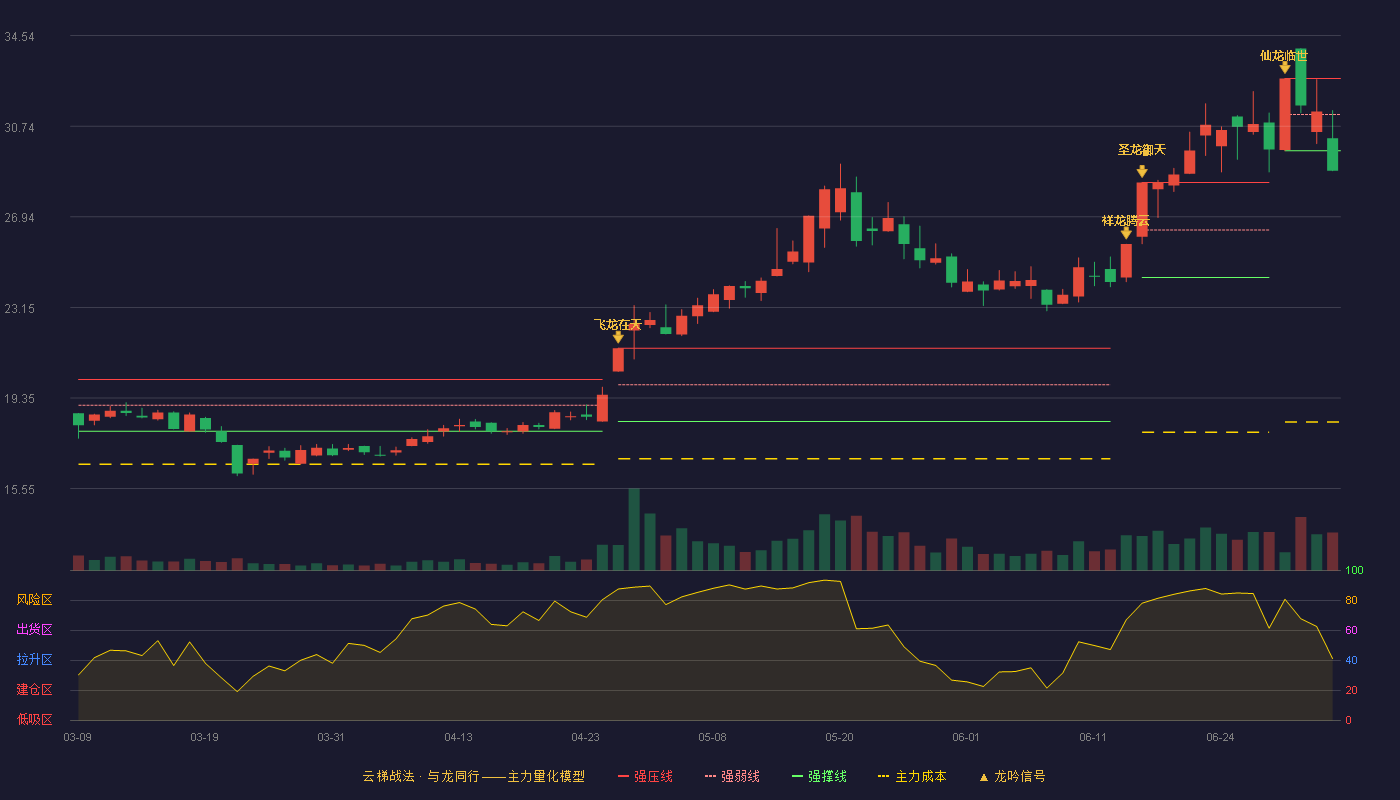1400x800 pixels.
Task: Click the 仙龙临世 signal arrow marker
Action: (x=1285, y=68)
